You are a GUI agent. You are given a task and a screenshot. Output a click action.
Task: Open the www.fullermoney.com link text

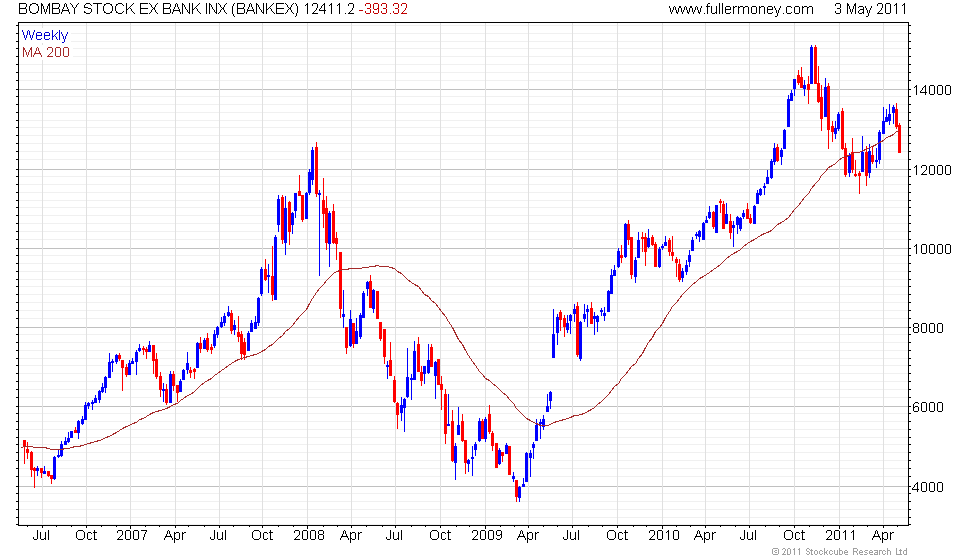point(741,9)
